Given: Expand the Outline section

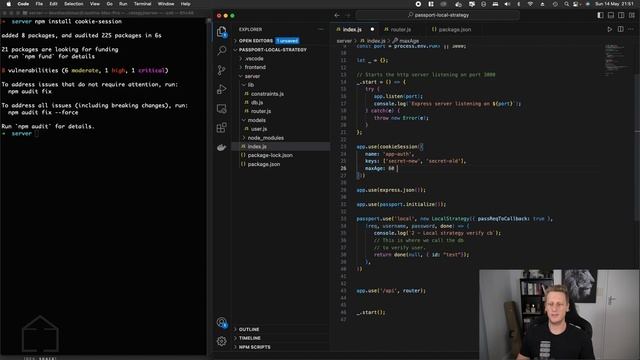Looking at the screenshot, I should 249,329.
